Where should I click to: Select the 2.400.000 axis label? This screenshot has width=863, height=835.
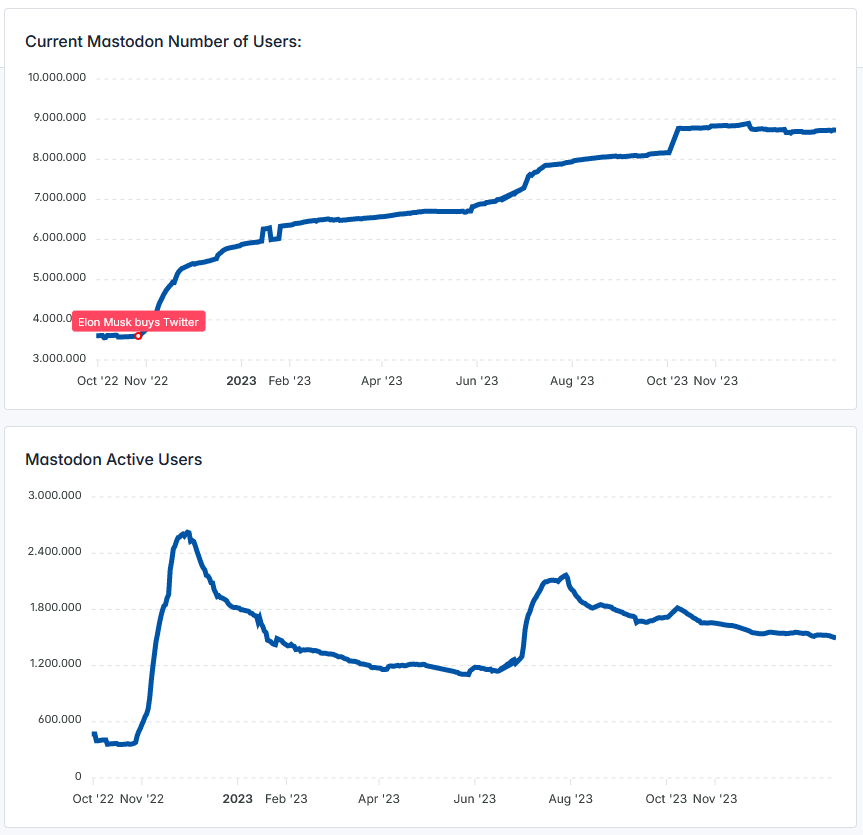(55, 552)
